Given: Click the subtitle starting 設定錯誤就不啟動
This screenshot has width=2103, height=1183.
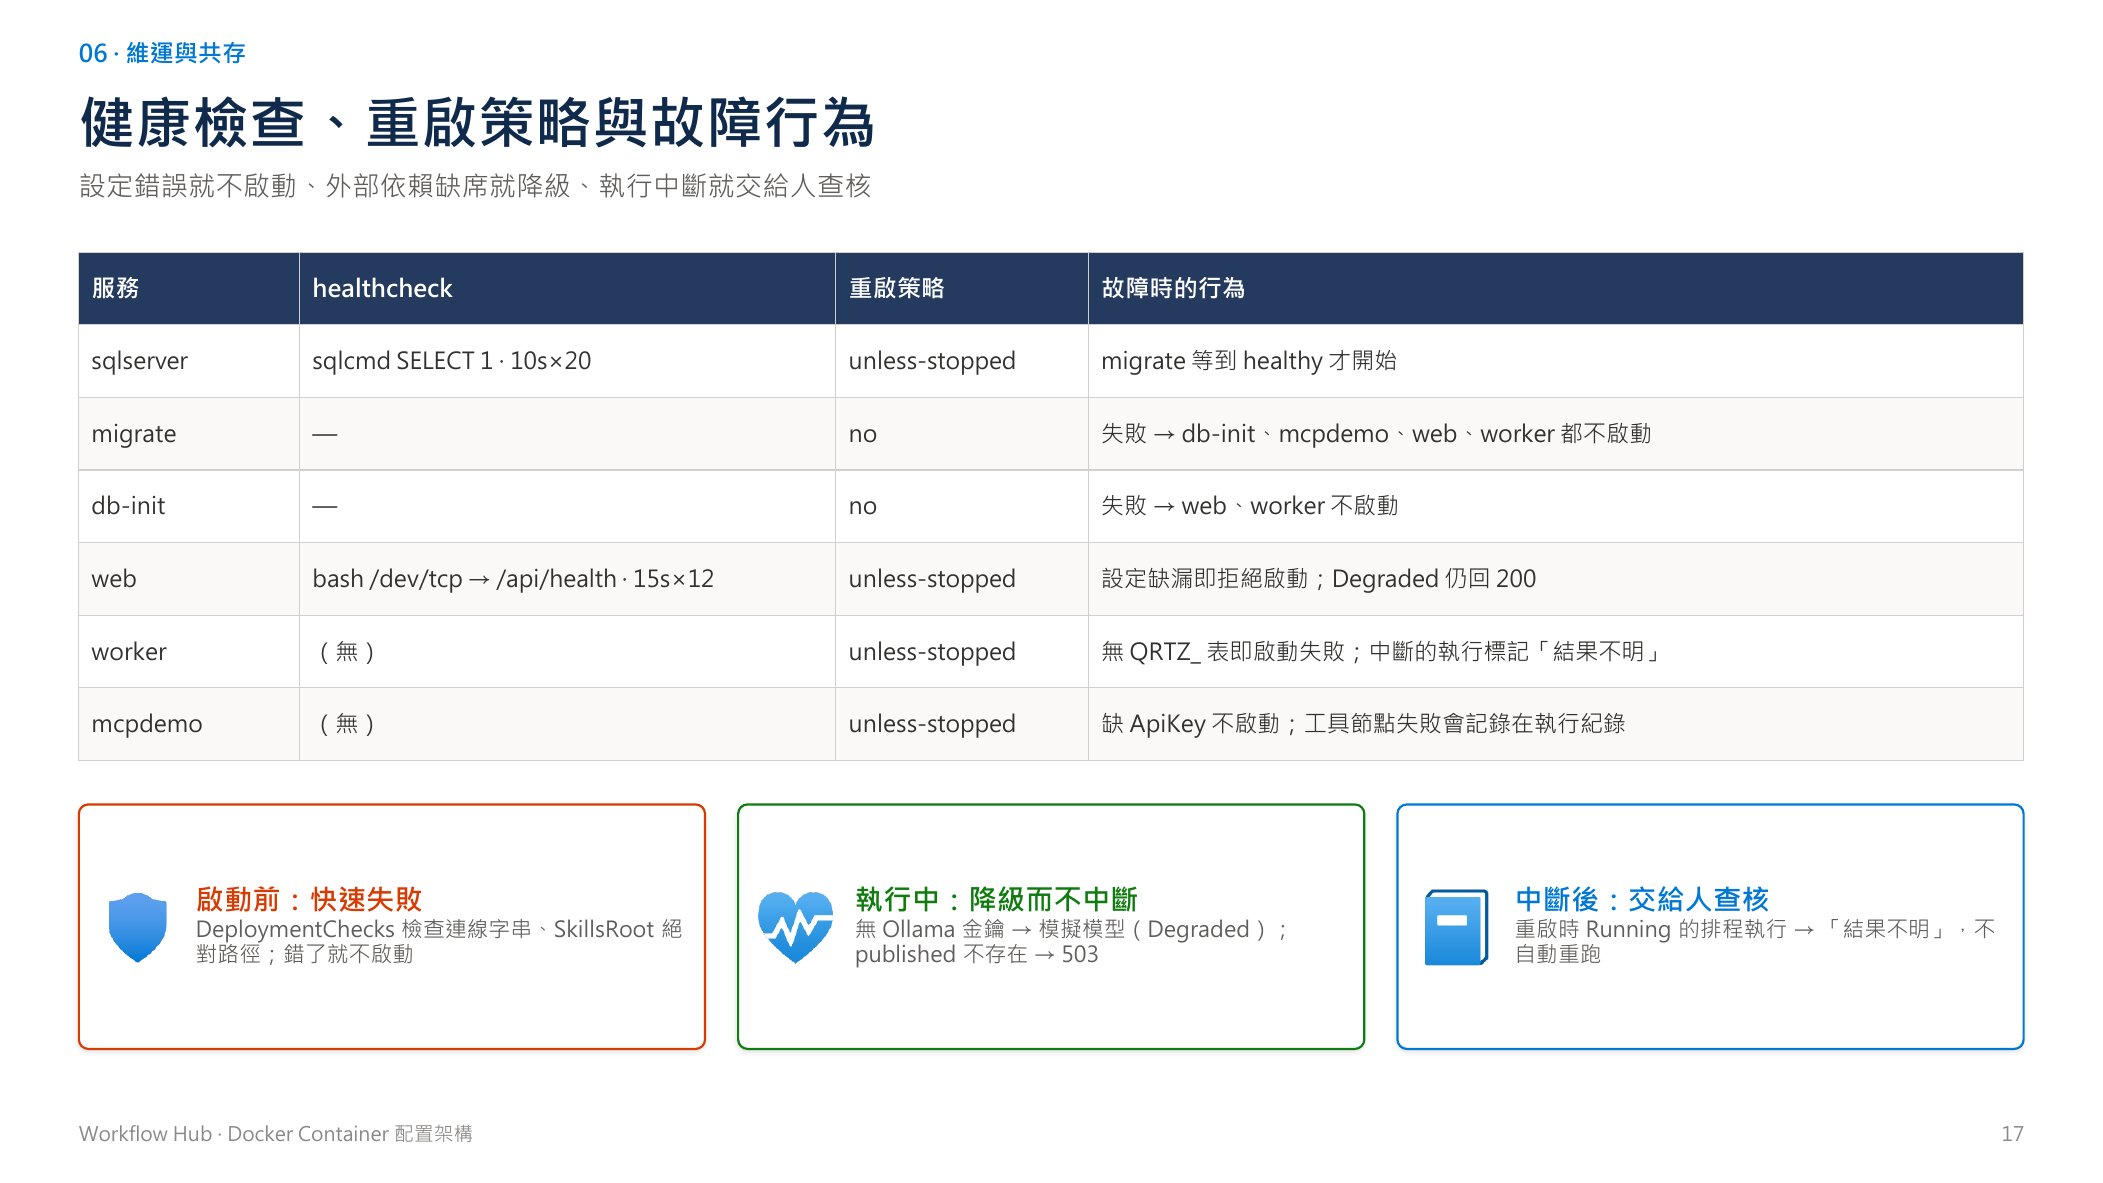Looking at the screenshot, I should (475, 186).
